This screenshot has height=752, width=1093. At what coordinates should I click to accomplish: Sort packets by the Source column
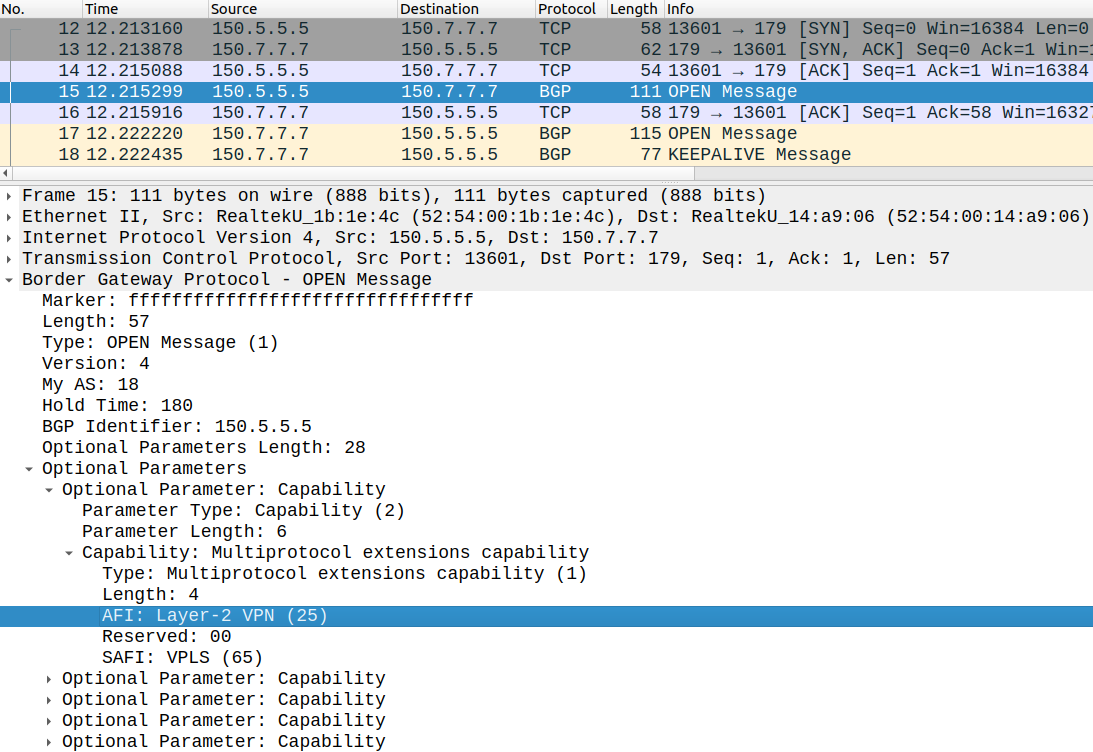click(x=303, y=9)
